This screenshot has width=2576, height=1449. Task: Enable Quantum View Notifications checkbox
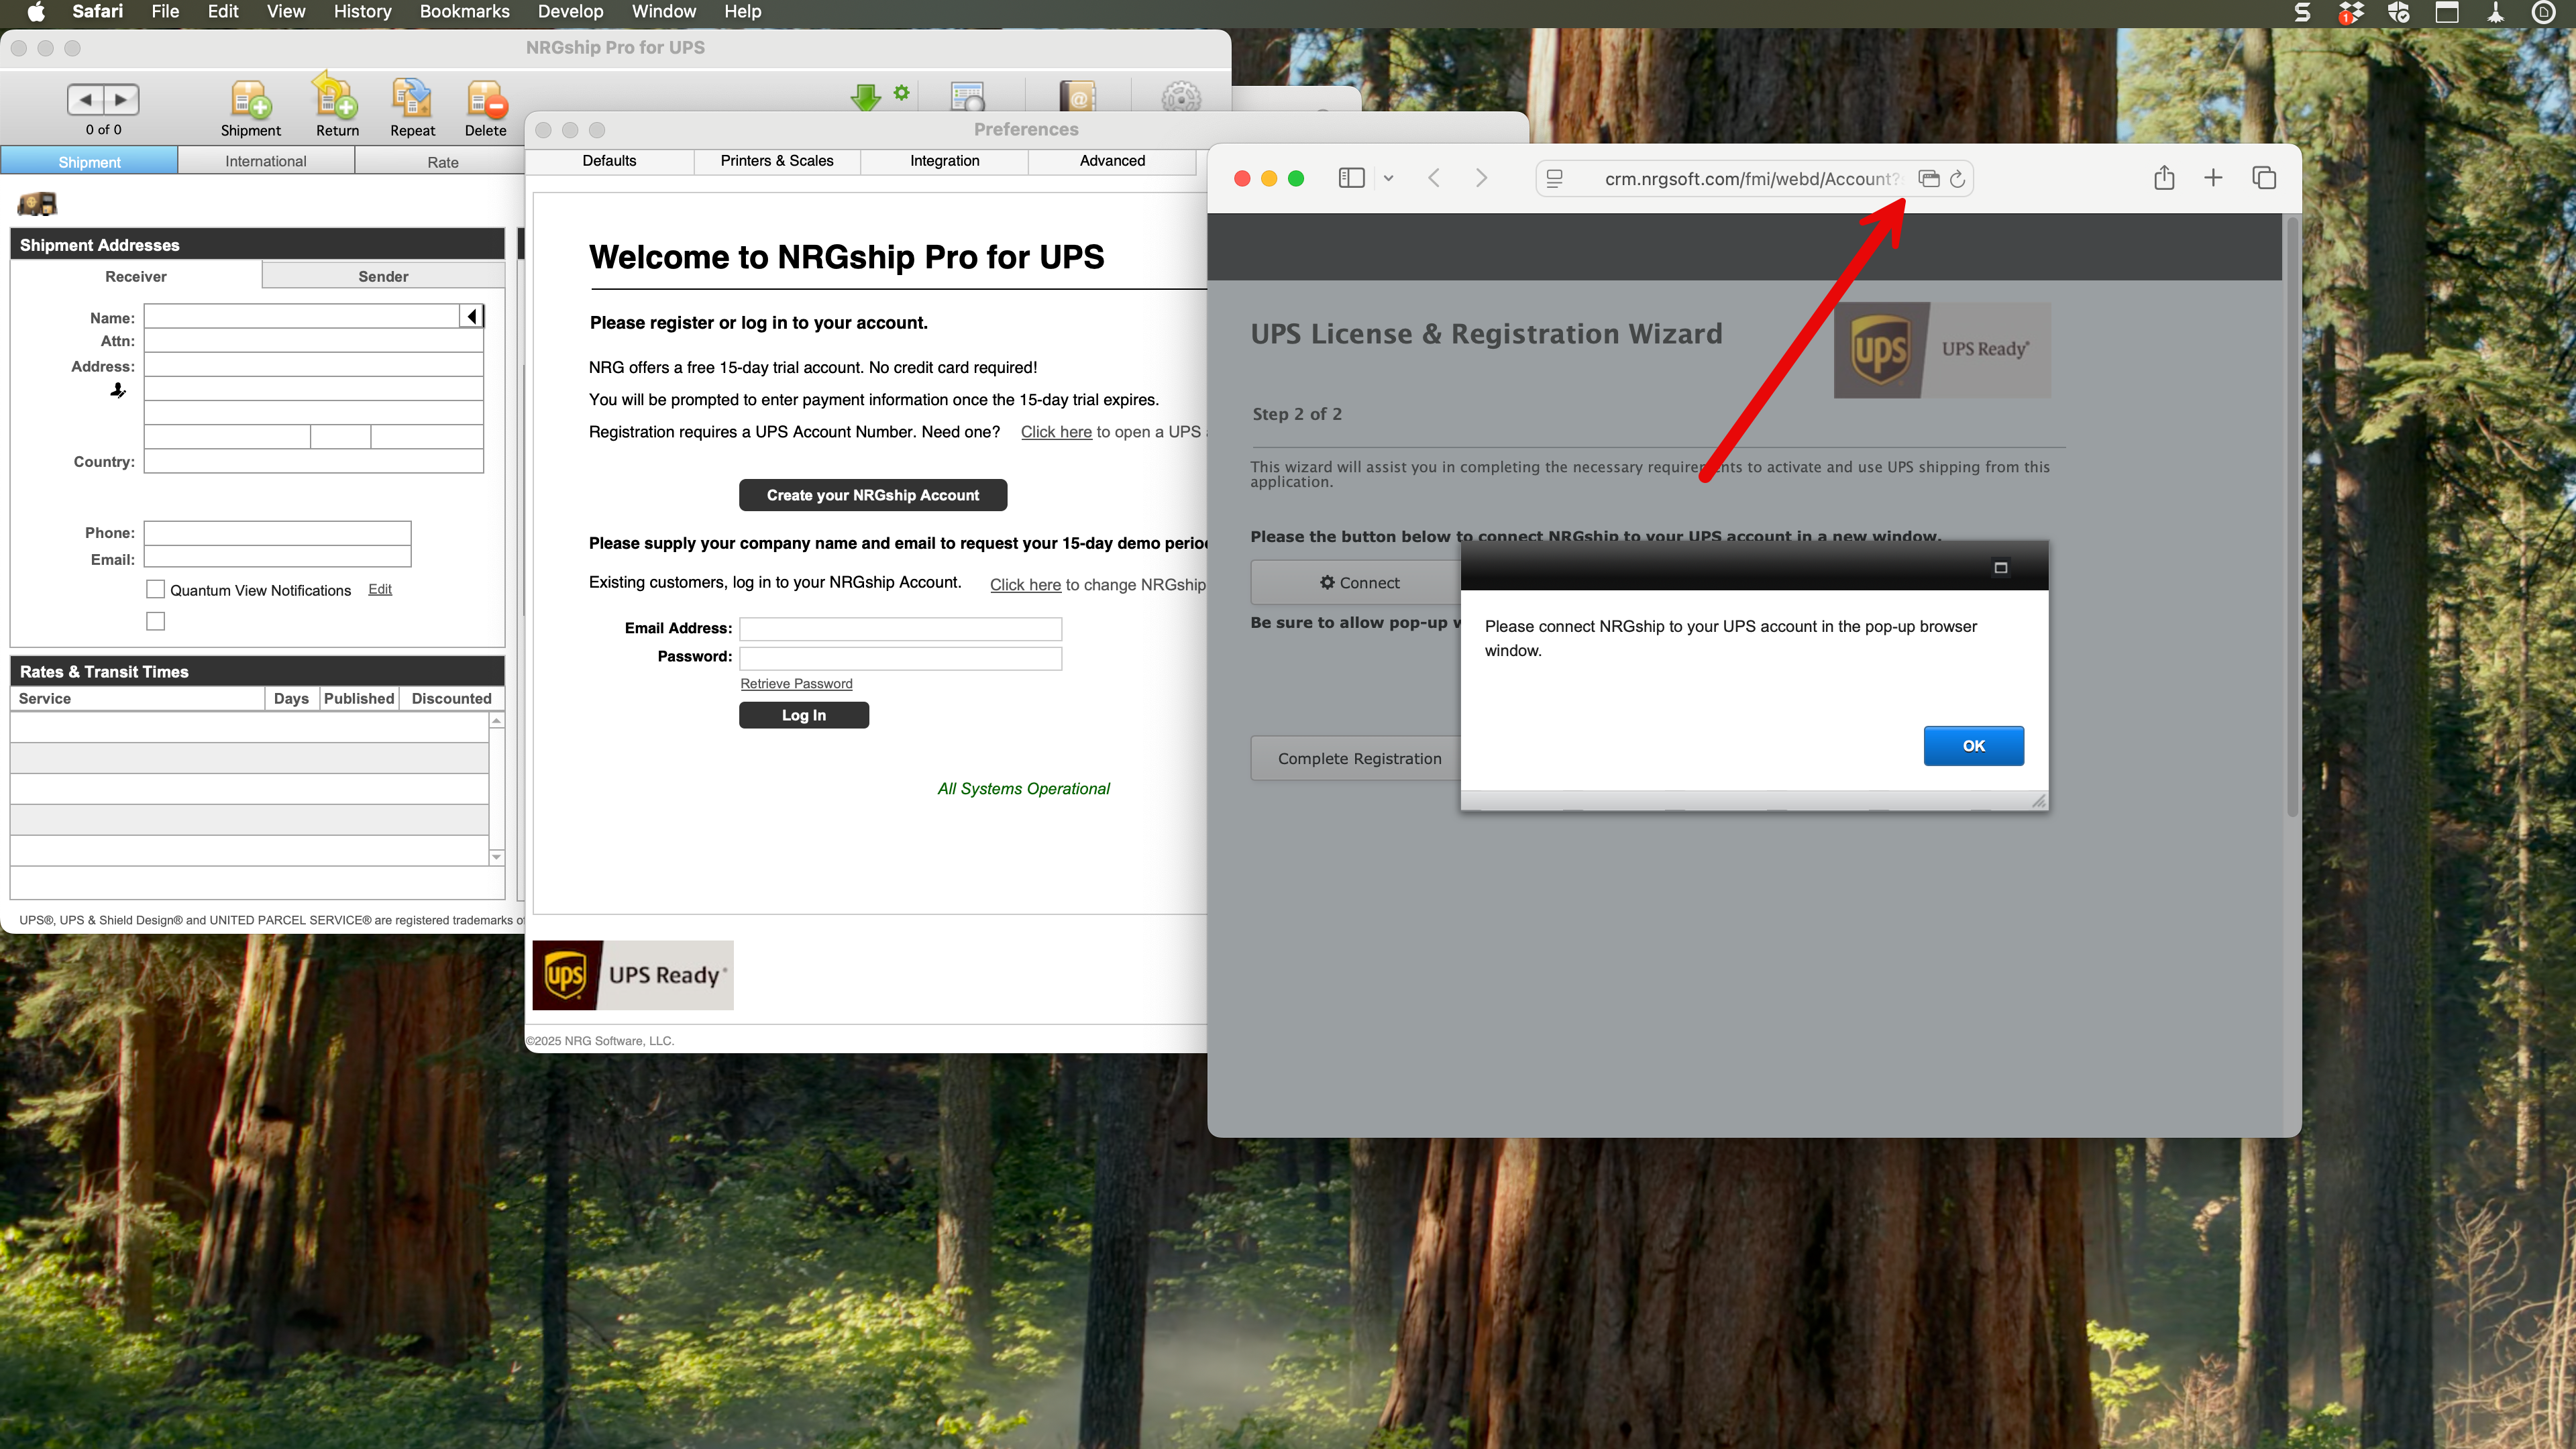[155, 589]
